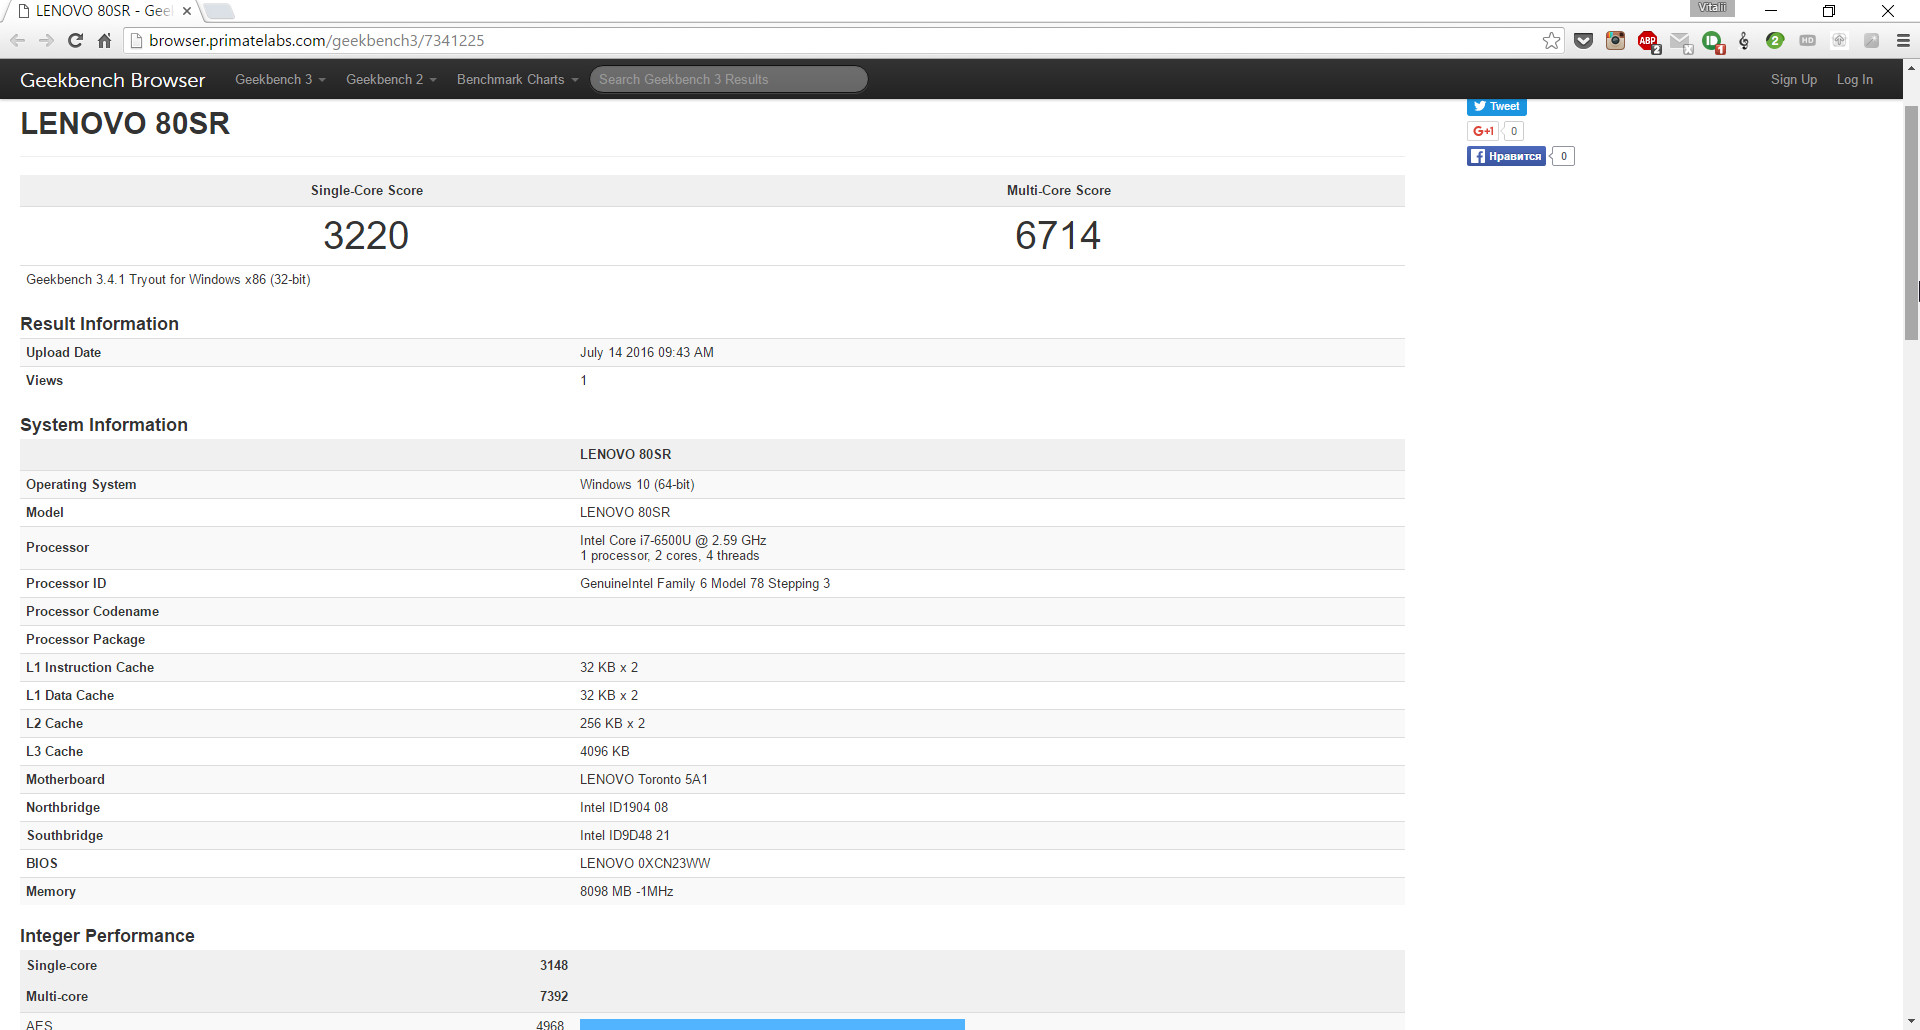1920x1030 pixels.
Task: Click the integer multi-core score 7392
Action: (x=554, y=997)
